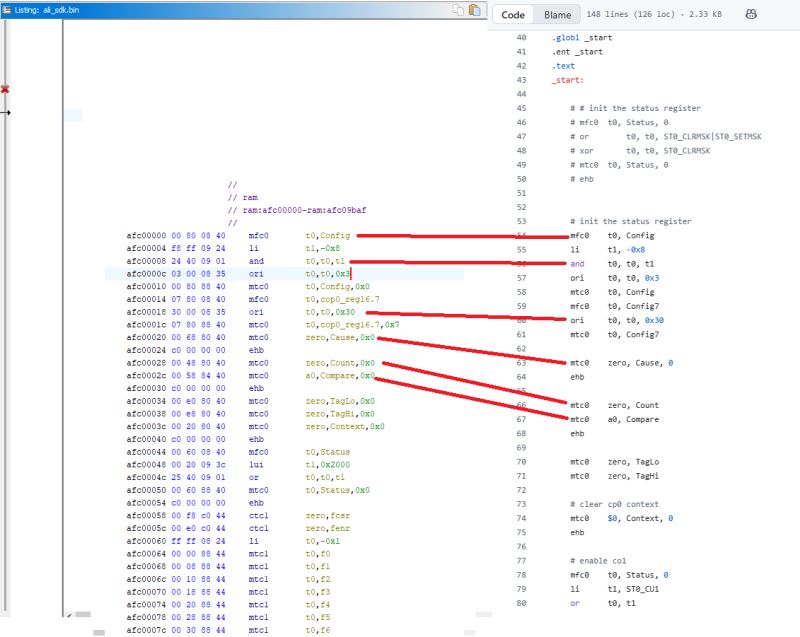Click the red X marker in the left margin
The height and width of the screenshot is (637, 800).
coord(4,89)
